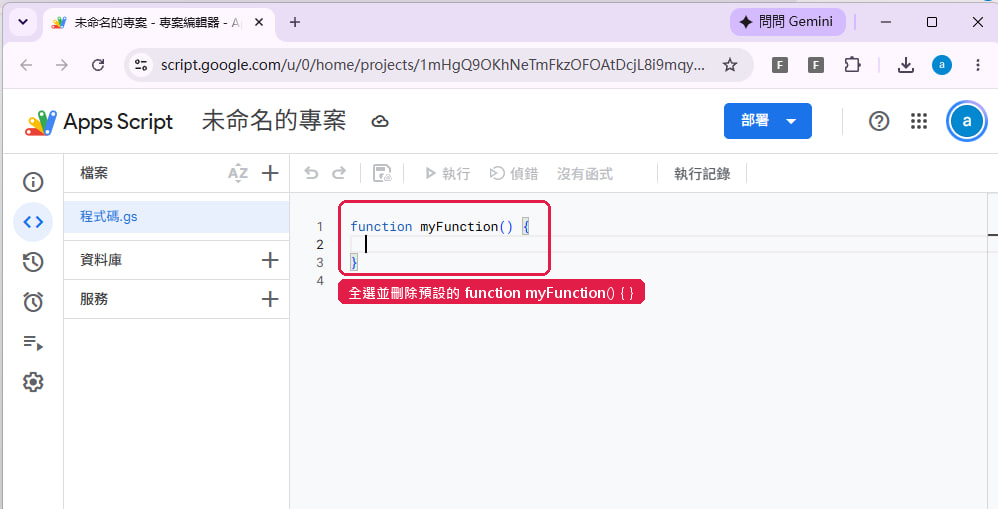Open the project Overview info icon
The image size is (998, 509).
33,182
